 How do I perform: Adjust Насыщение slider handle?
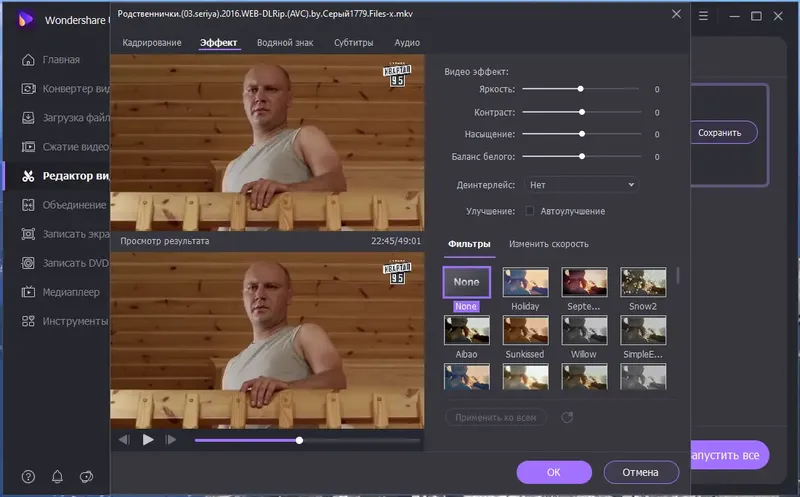(582, 134)
